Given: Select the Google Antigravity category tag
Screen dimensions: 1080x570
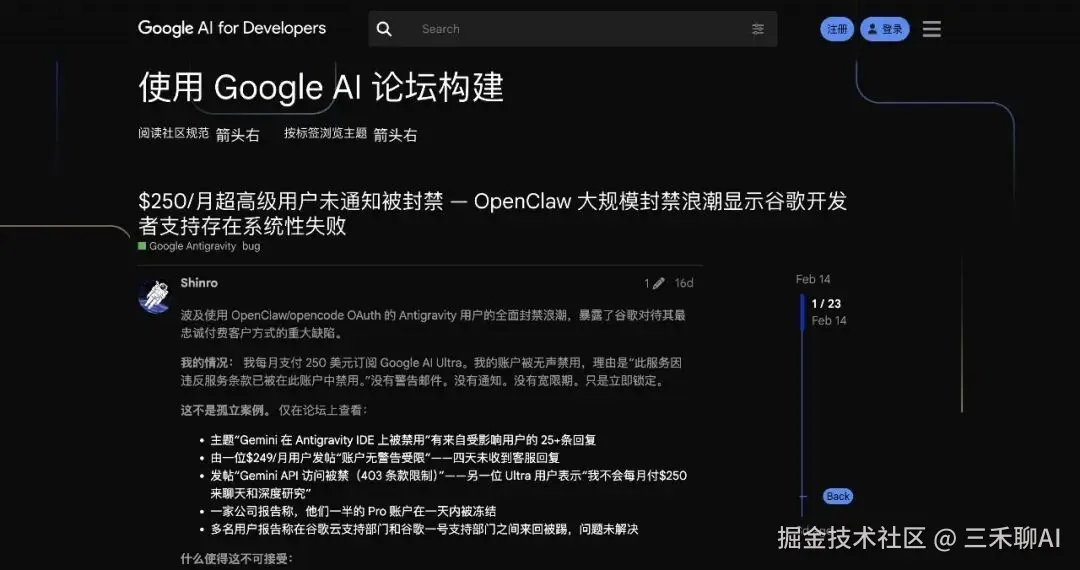Looking at the screenshot, I should [187, 246].
